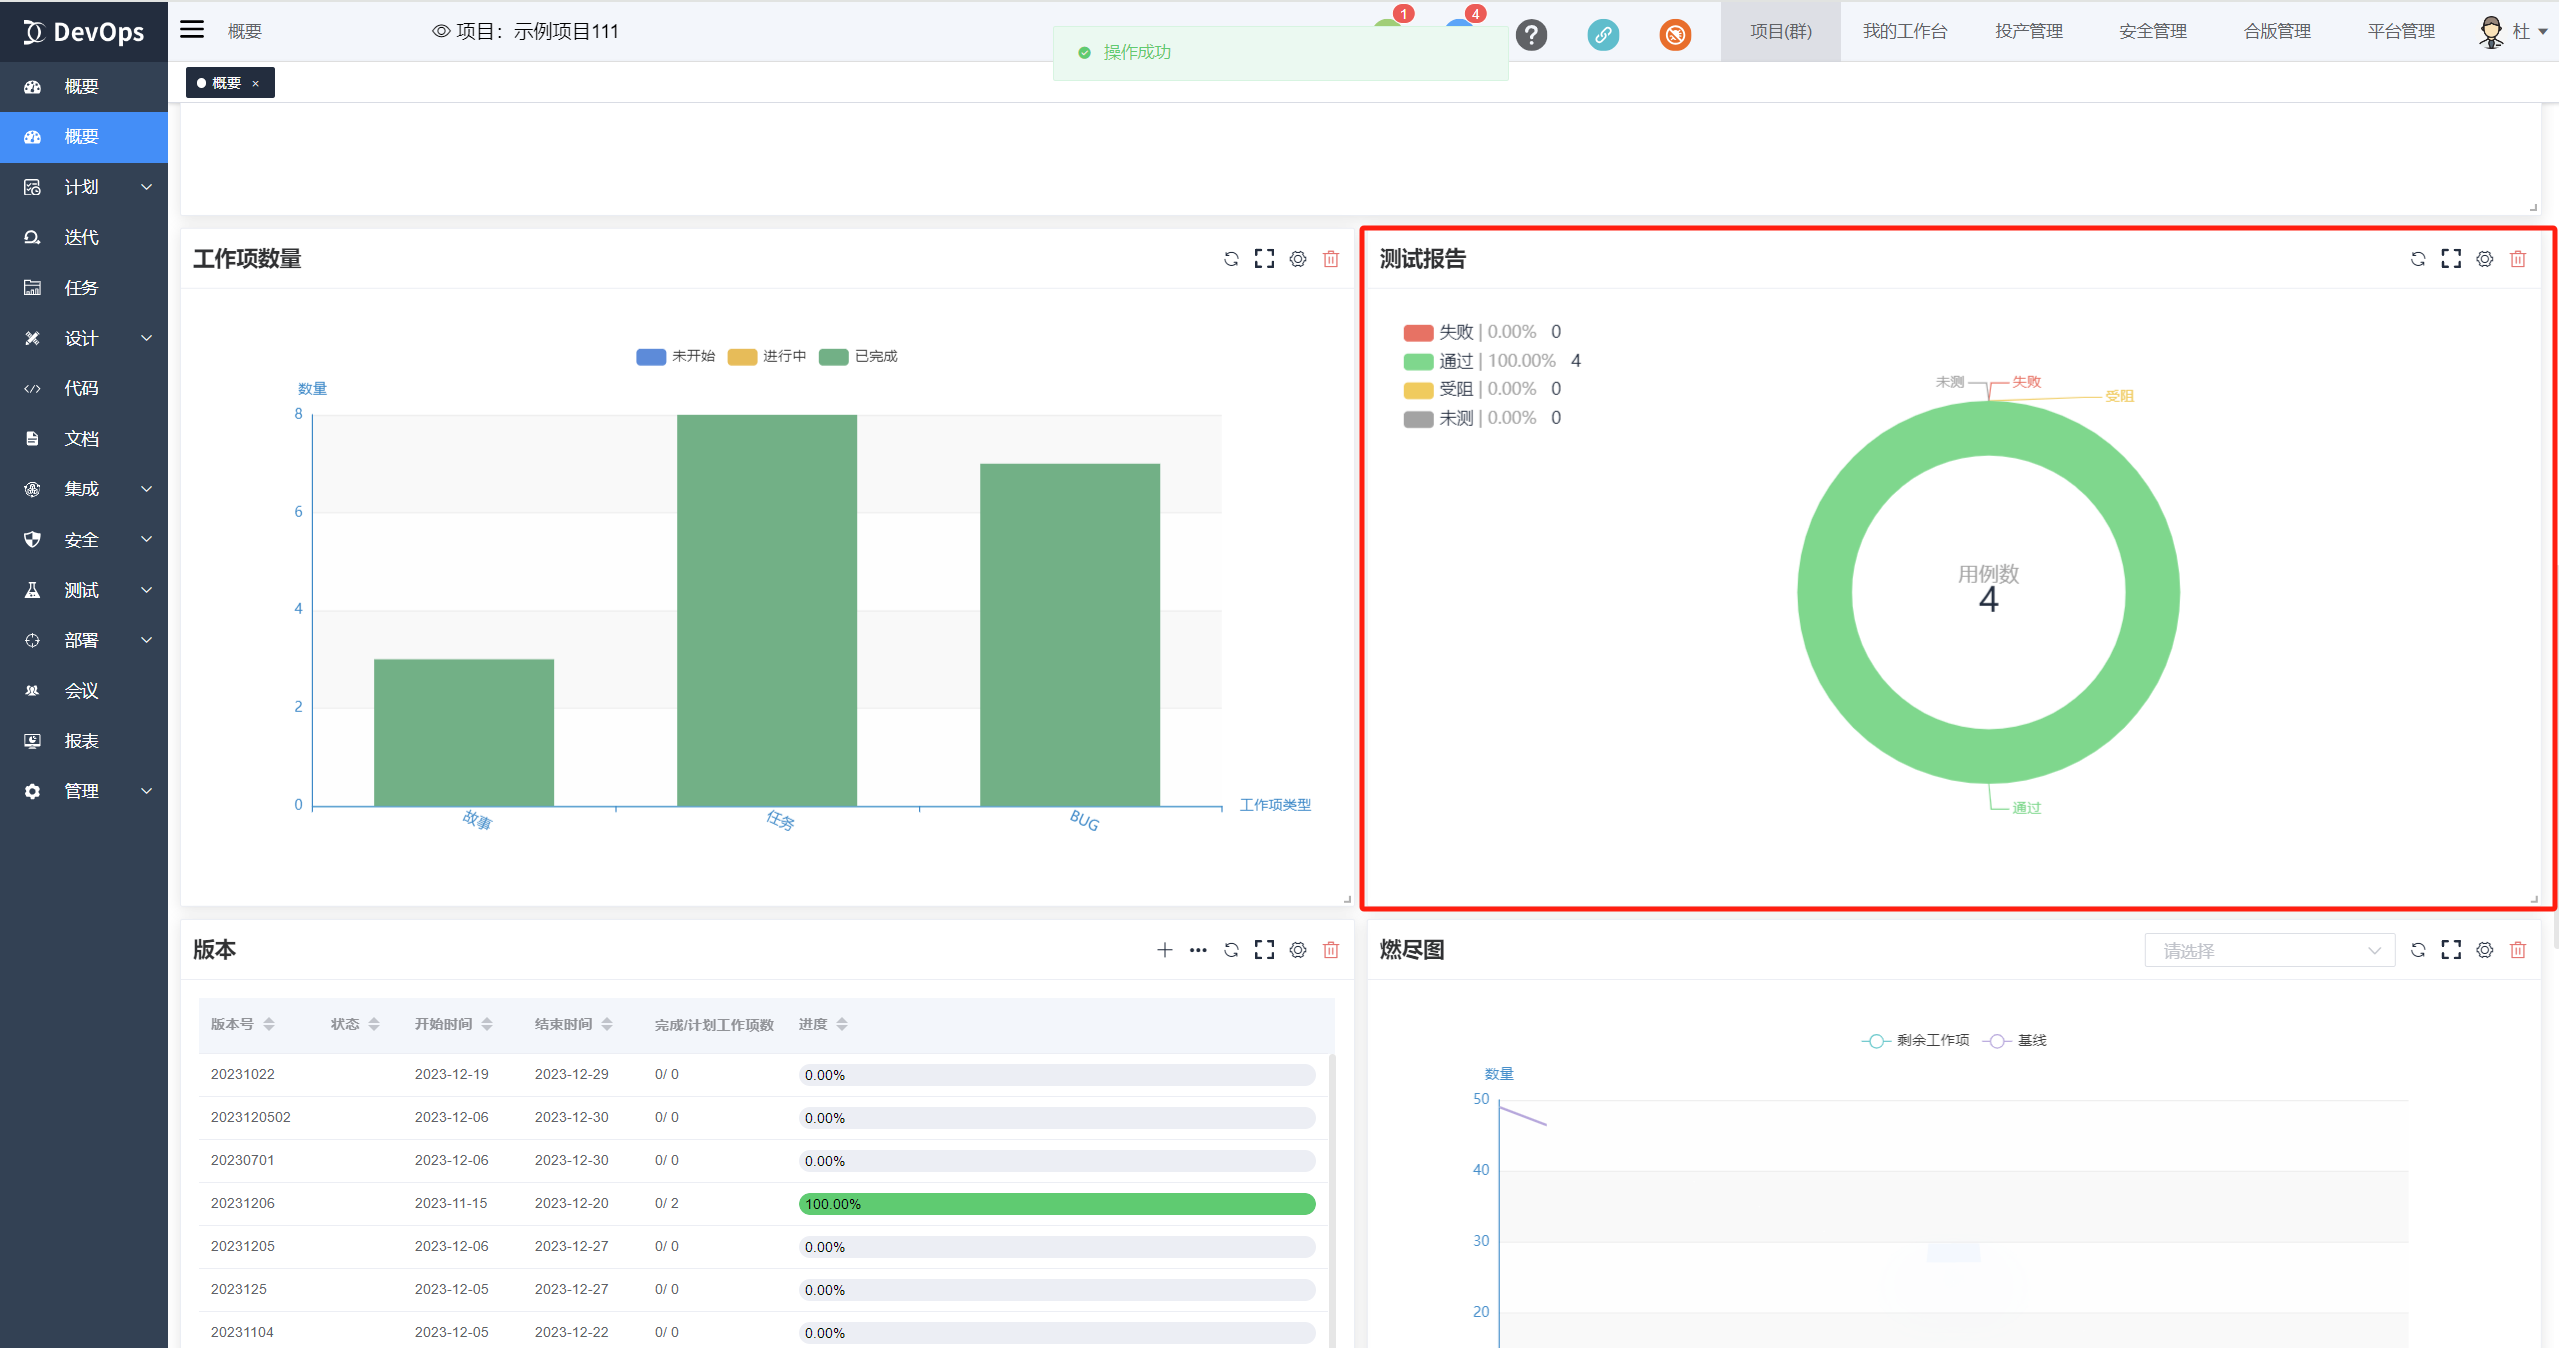
Task: Collapse sidebar with hamburger menu icon
Action: pos(192,30)
